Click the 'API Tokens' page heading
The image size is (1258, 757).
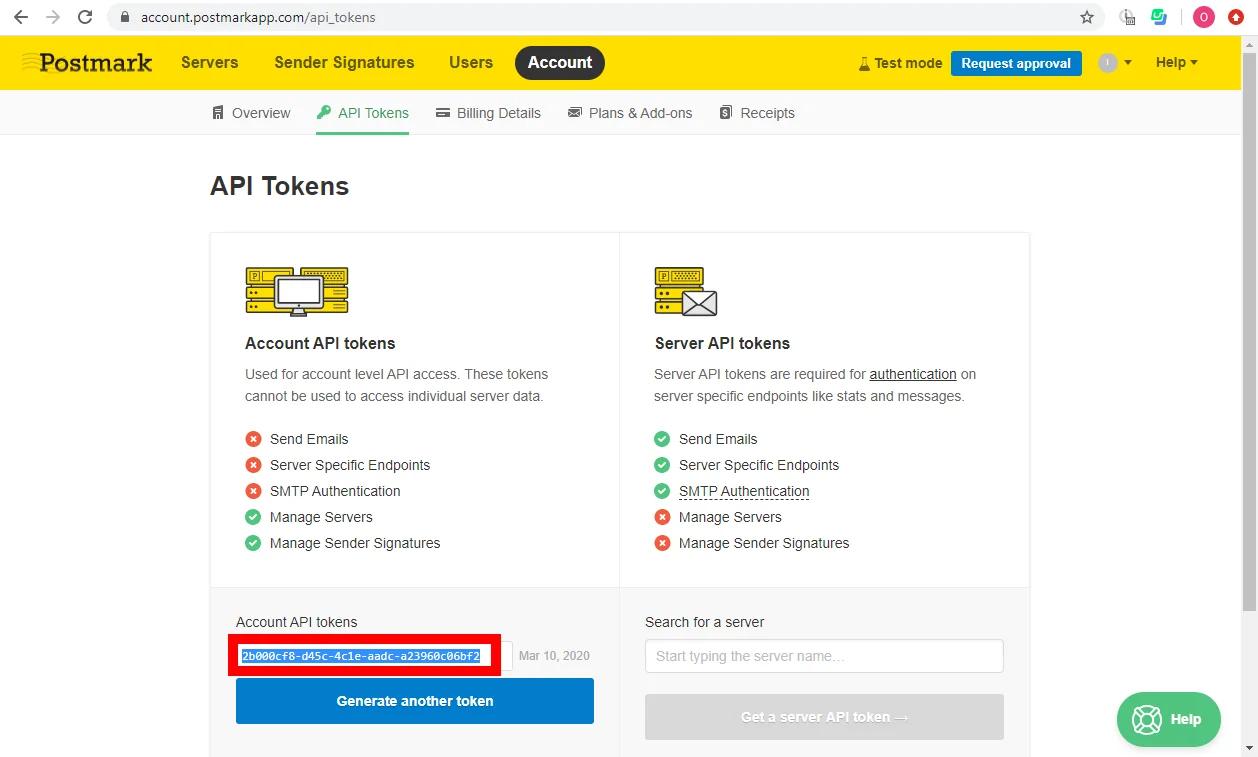coord(279,186)
